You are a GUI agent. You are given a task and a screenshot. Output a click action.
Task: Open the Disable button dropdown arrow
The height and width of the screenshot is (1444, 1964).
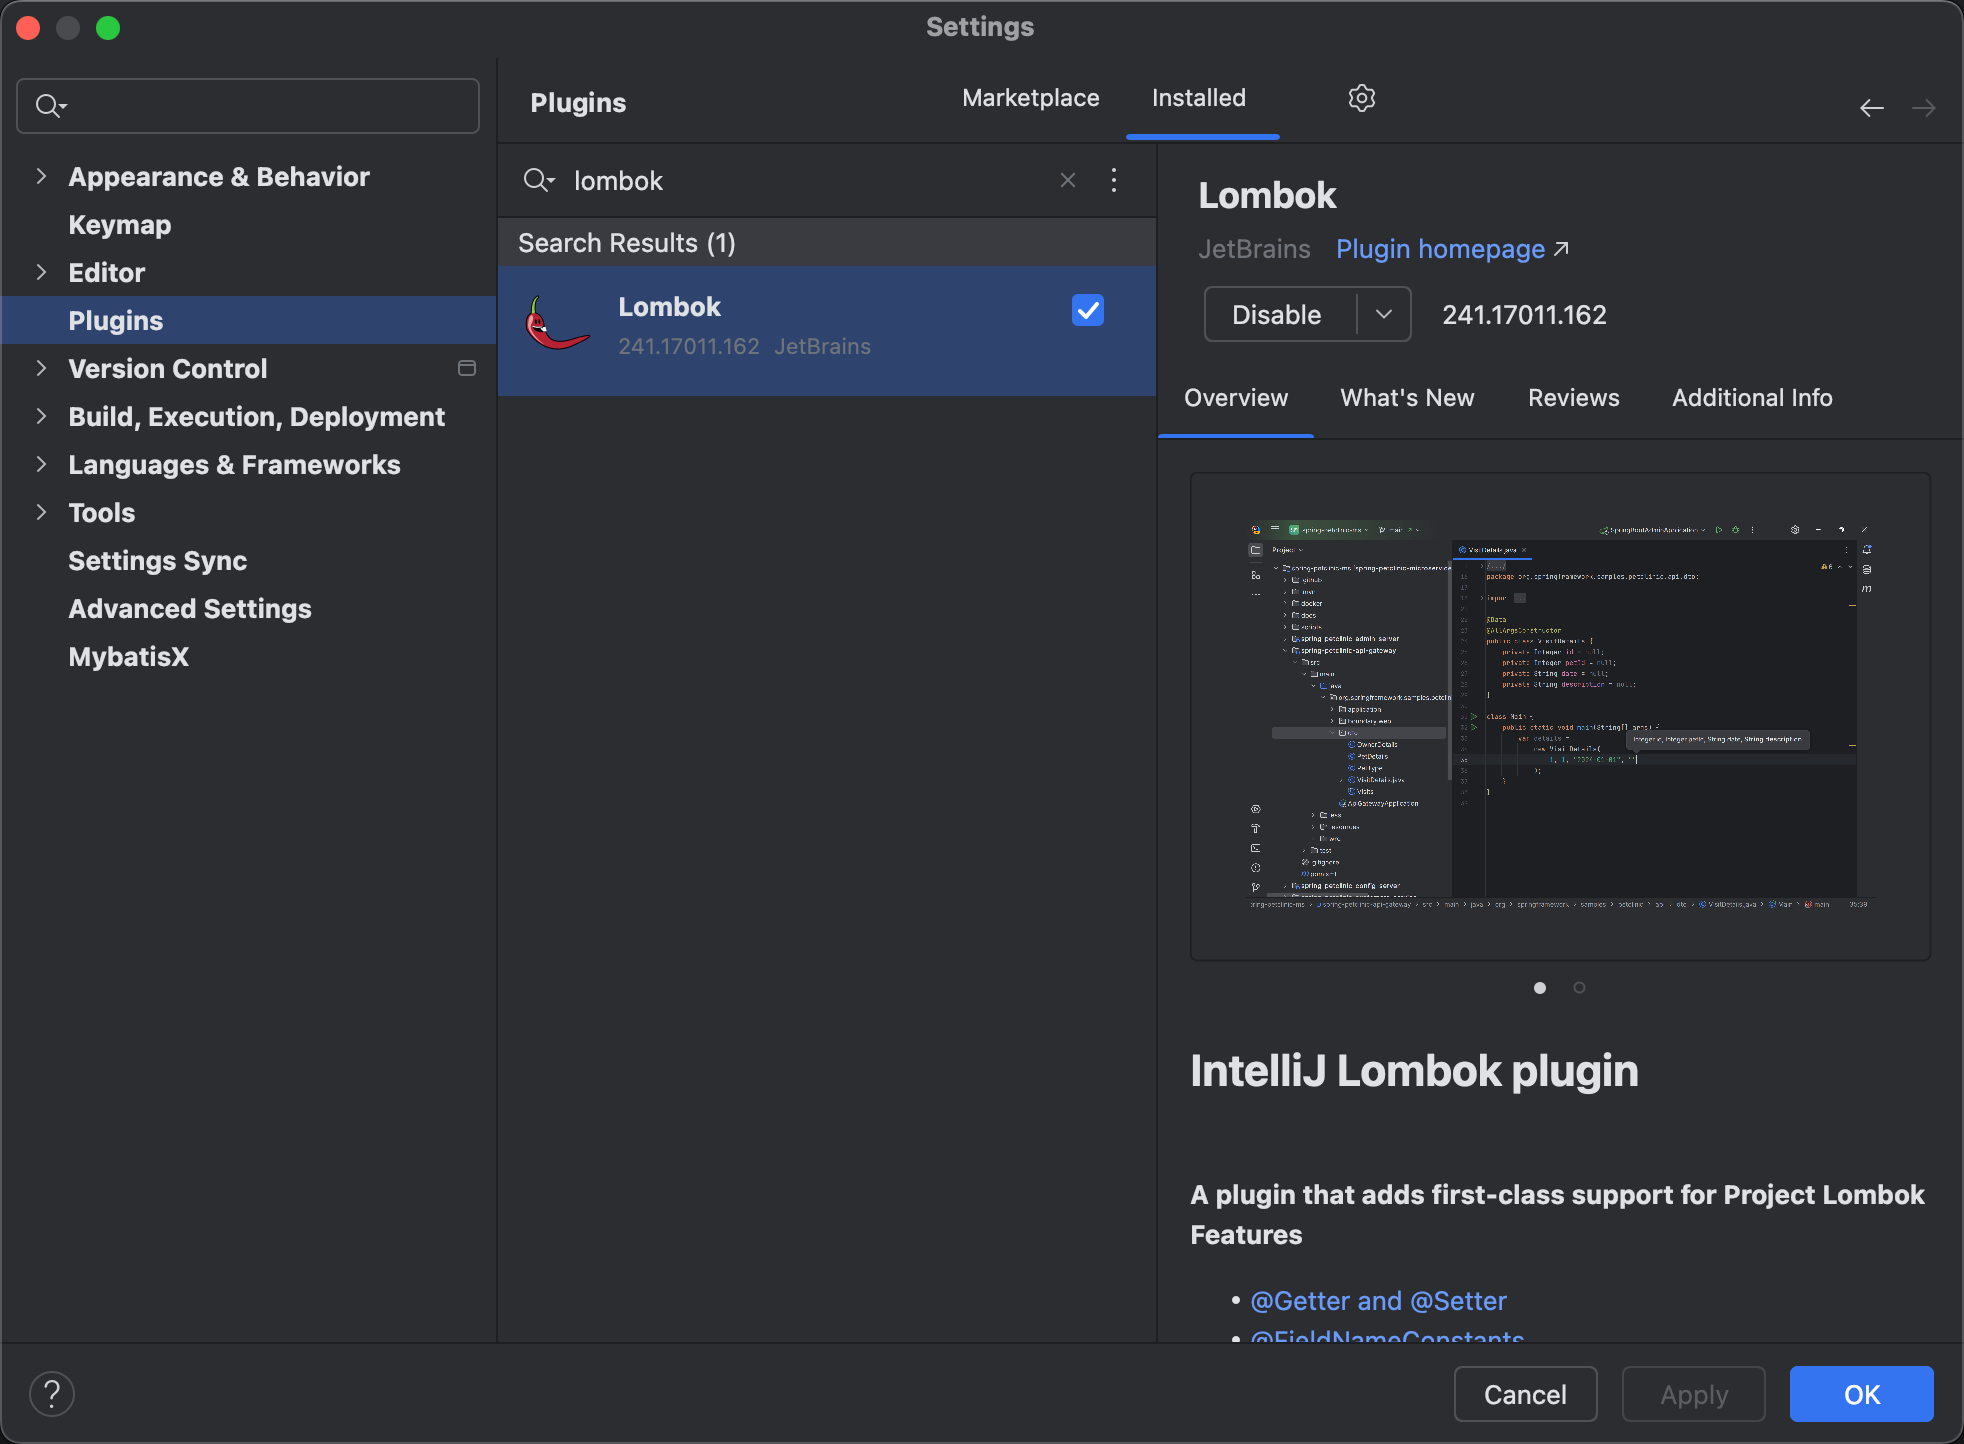[1384, 314]
